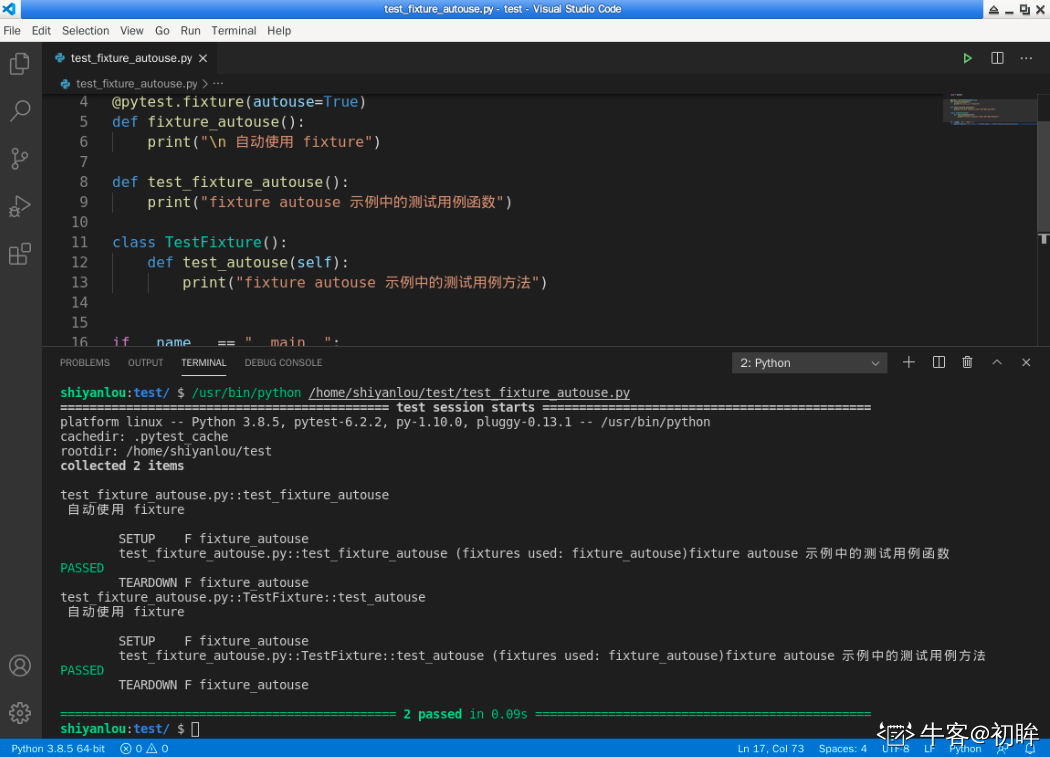
Task: Switch to the DEBUG CONSOLE tab
Action: click(283, 362)
